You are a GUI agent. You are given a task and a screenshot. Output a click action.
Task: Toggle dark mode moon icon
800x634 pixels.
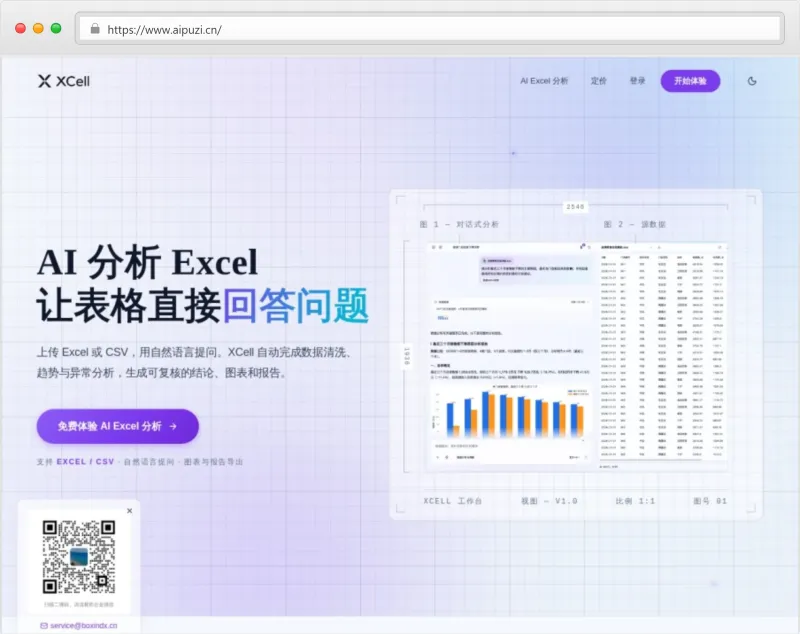coord(752,81)
